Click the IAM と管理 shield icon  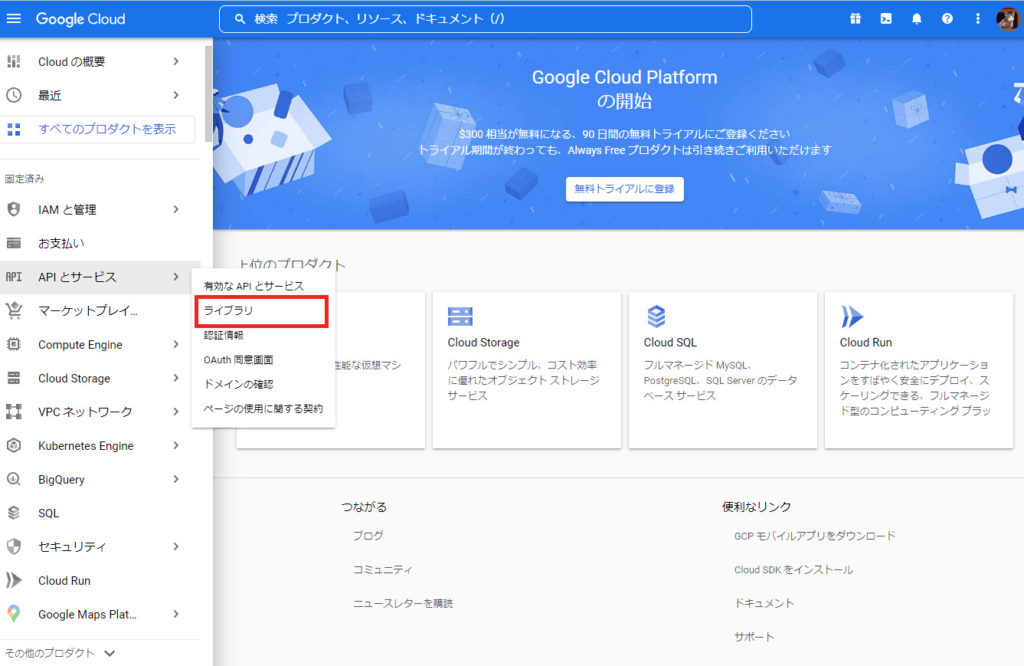click(x=14, y=210)
